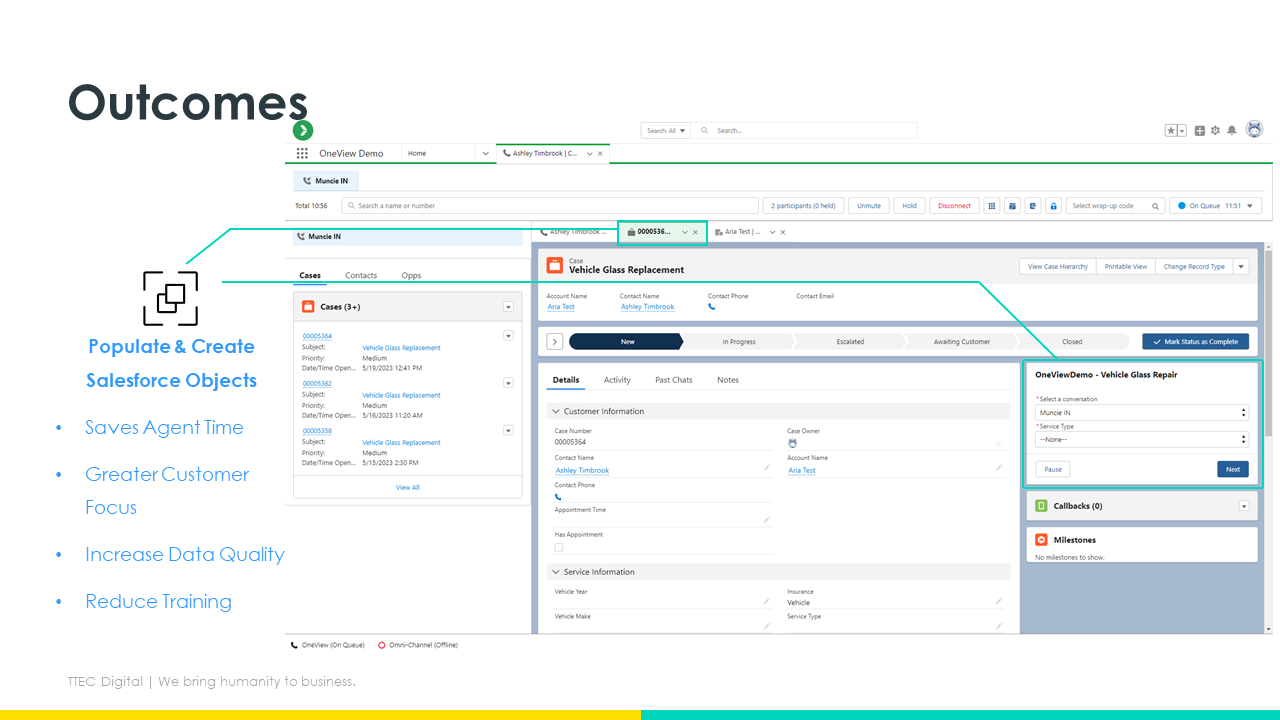Expand the case path chevron button
The image size is (1280, 720).
[555, 342]
